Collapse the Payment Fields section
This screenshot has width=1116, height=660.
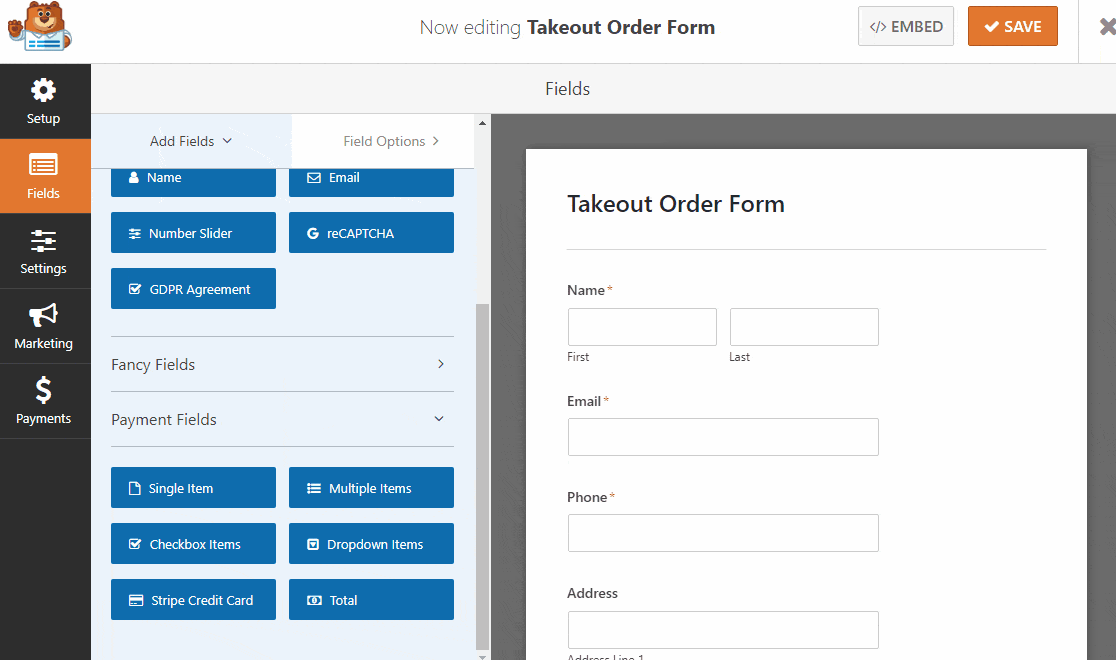pyautogui.click(x=282, y=419)
